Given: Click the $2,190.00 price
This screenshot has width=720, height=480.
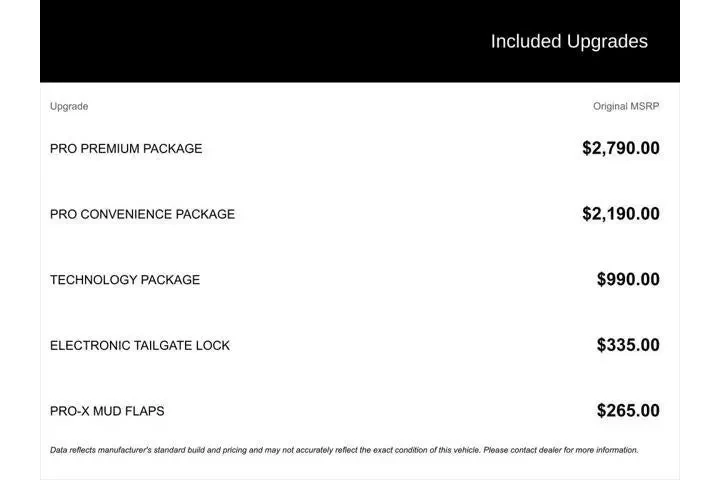Looking at the screenshot, I should point(620,214).
